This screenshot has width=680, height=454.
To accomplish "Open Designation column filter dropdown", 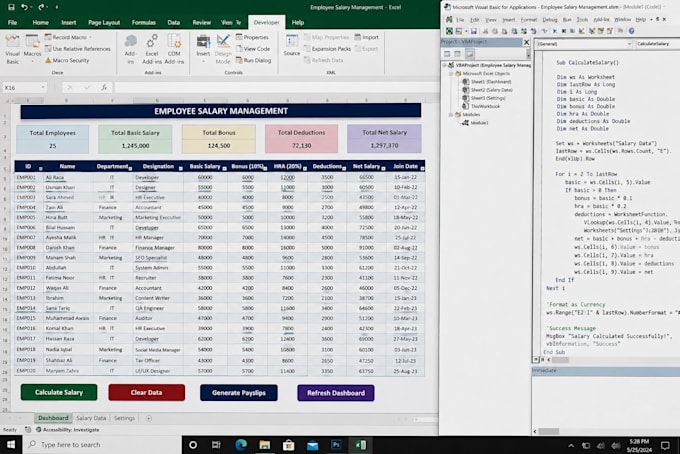I will pyautogui.click(x=180, y=168).
